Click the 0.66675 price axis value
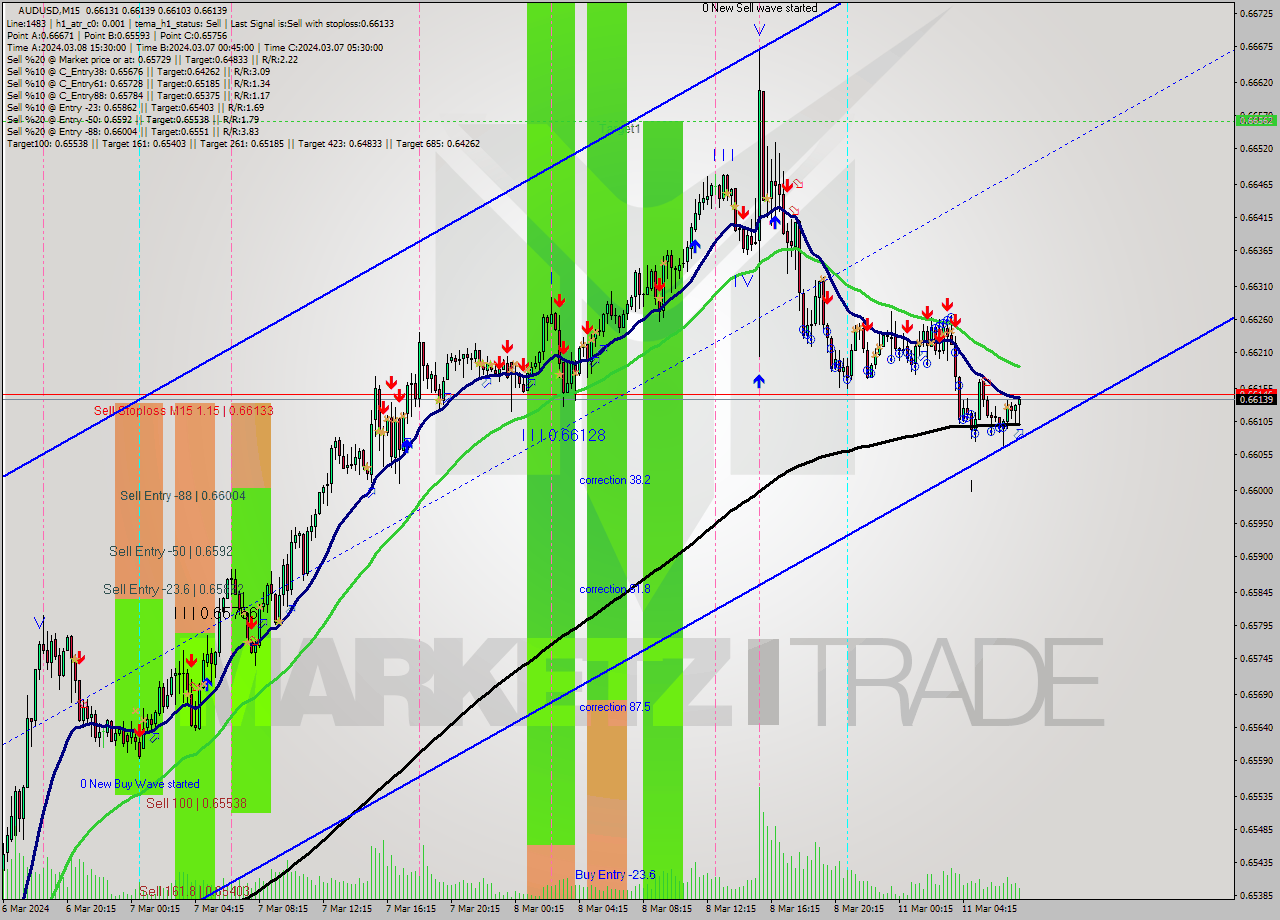Viewport: 1280px width, 920px height. coord(1256,47)
